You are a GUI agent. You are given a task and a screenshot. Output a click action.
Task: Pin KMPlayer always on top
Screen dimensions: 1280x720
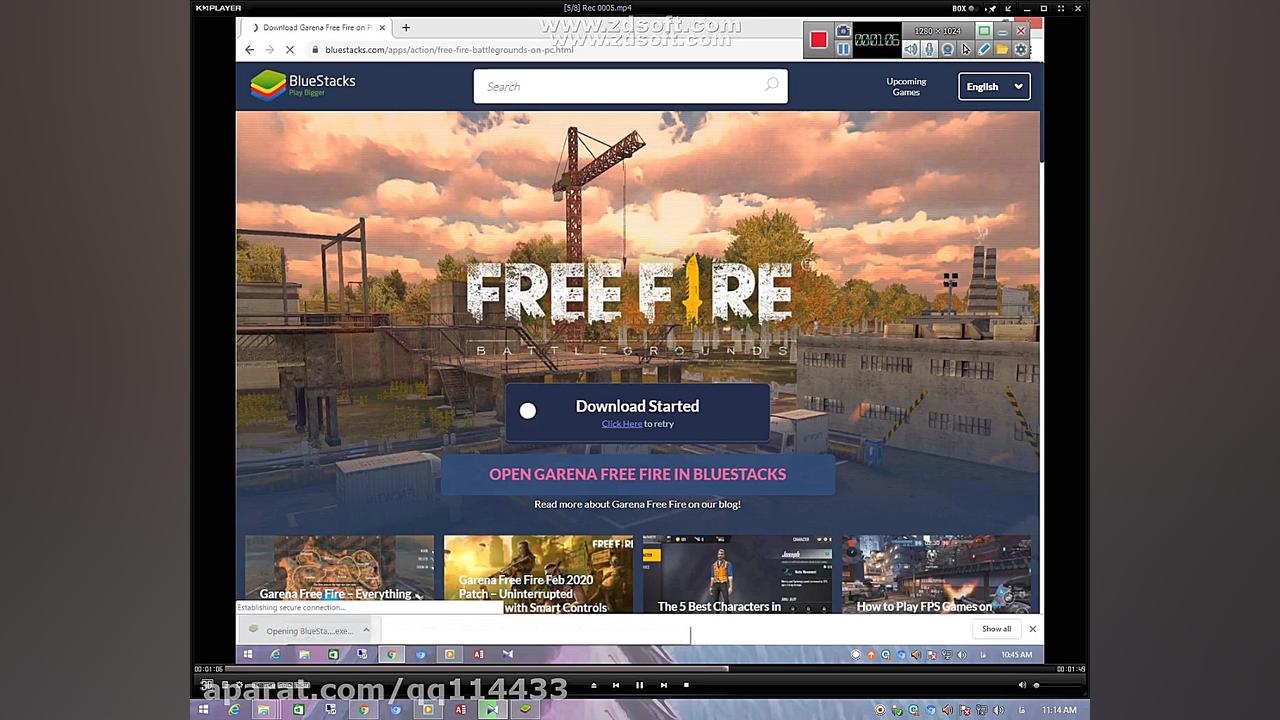pyautogui.click(x=992, y=8)
